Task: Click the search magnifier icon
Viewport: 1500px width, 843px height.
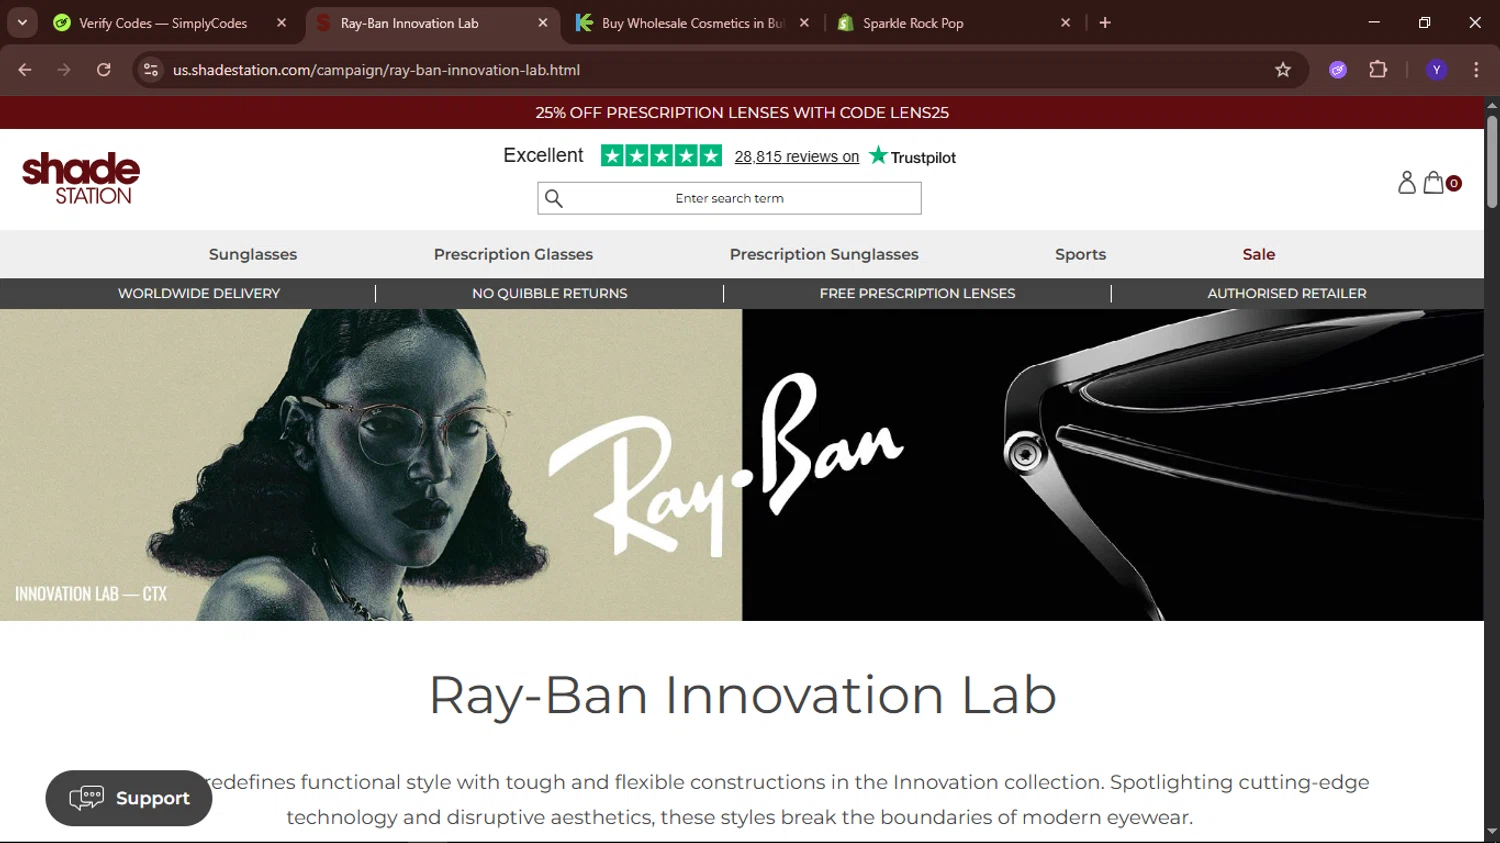Action: [x=554, y=198]
